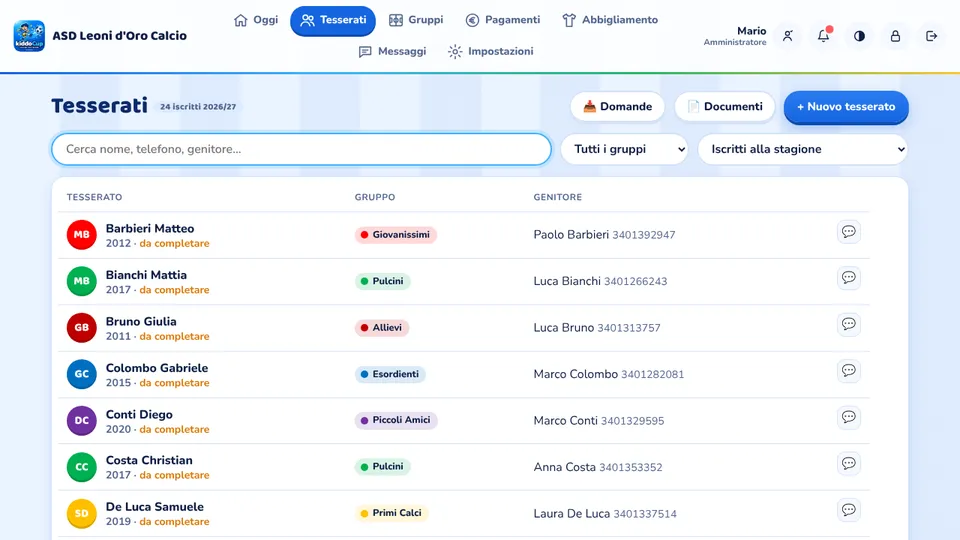Image resolution: width=960 pixels, height=540 pixels.
Task: Click the Primi Calci group badge
Action: click(392, 513)
